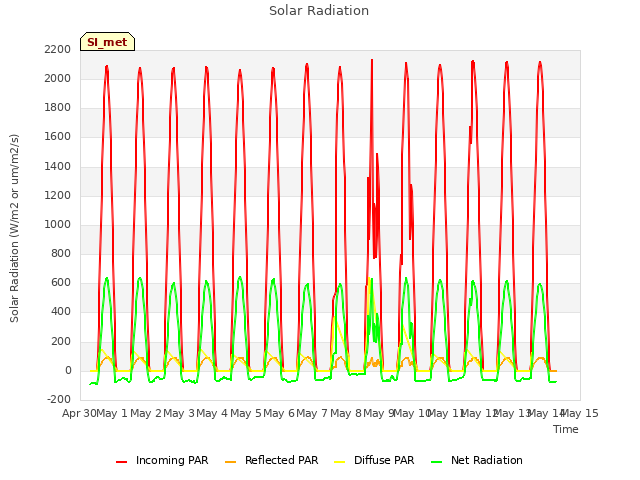Click the Y-axis label Solar Radiation
The height and width of the screenshot is (480, 640).
tap(14, 228)
